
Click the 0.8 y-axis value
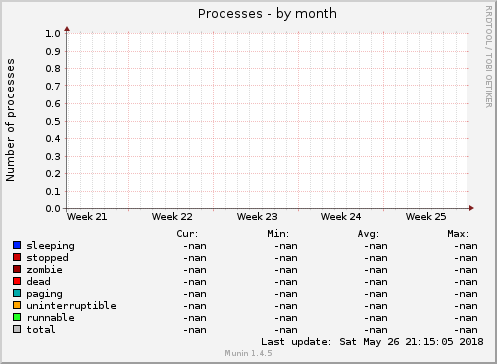tap(53, 69)
